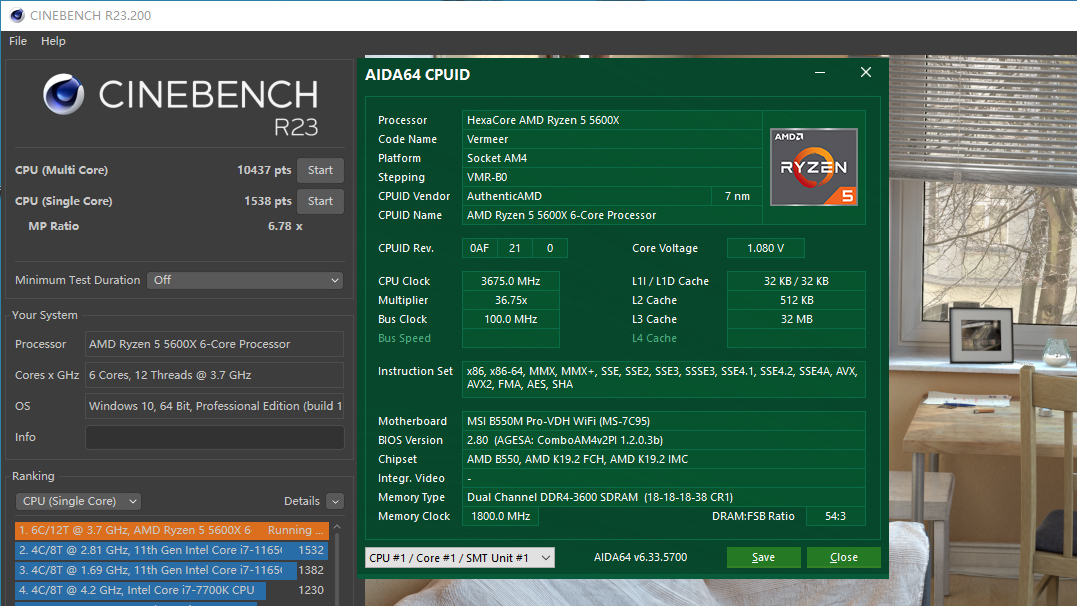
Task: Open the CPU (Single Core) ranking dropdown
Action: (x=78, y=501)
